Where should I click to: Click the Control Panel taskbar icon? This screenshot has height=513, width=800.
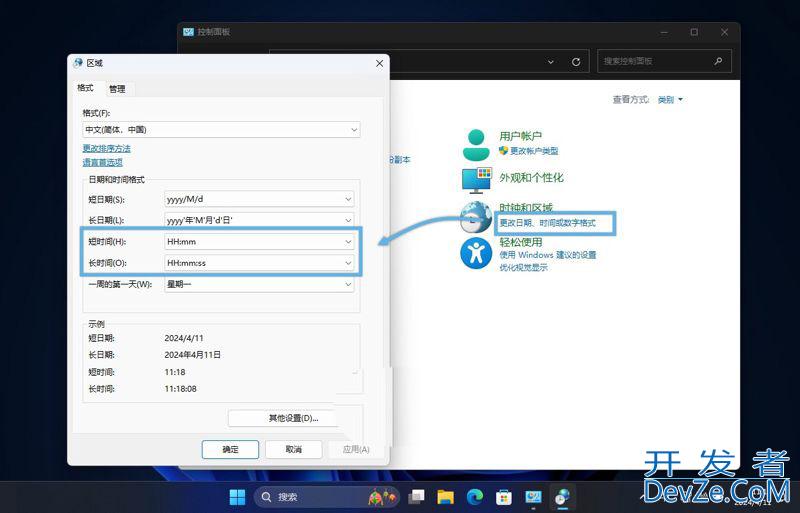pyautogui.click(x=533, y=497)
